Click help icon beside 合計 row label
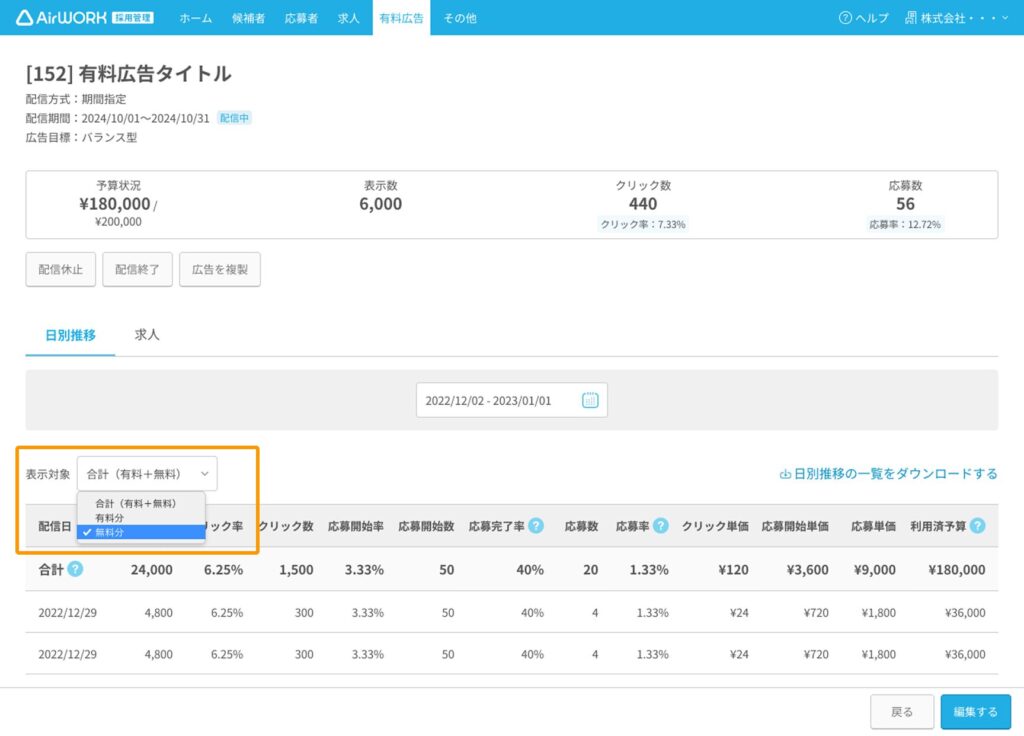Image resolution: width=1024 pixels, height=736 pixels. 75,569
